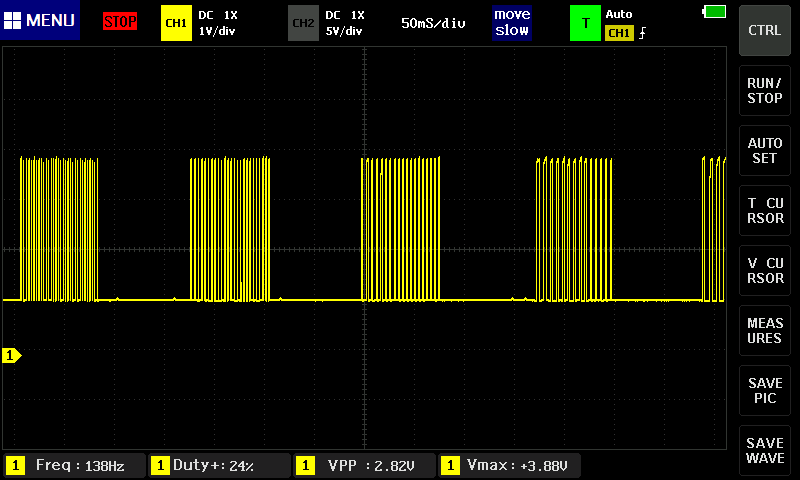Tap the Auto trigger mode label
The image size is (800, 480).
619,14
